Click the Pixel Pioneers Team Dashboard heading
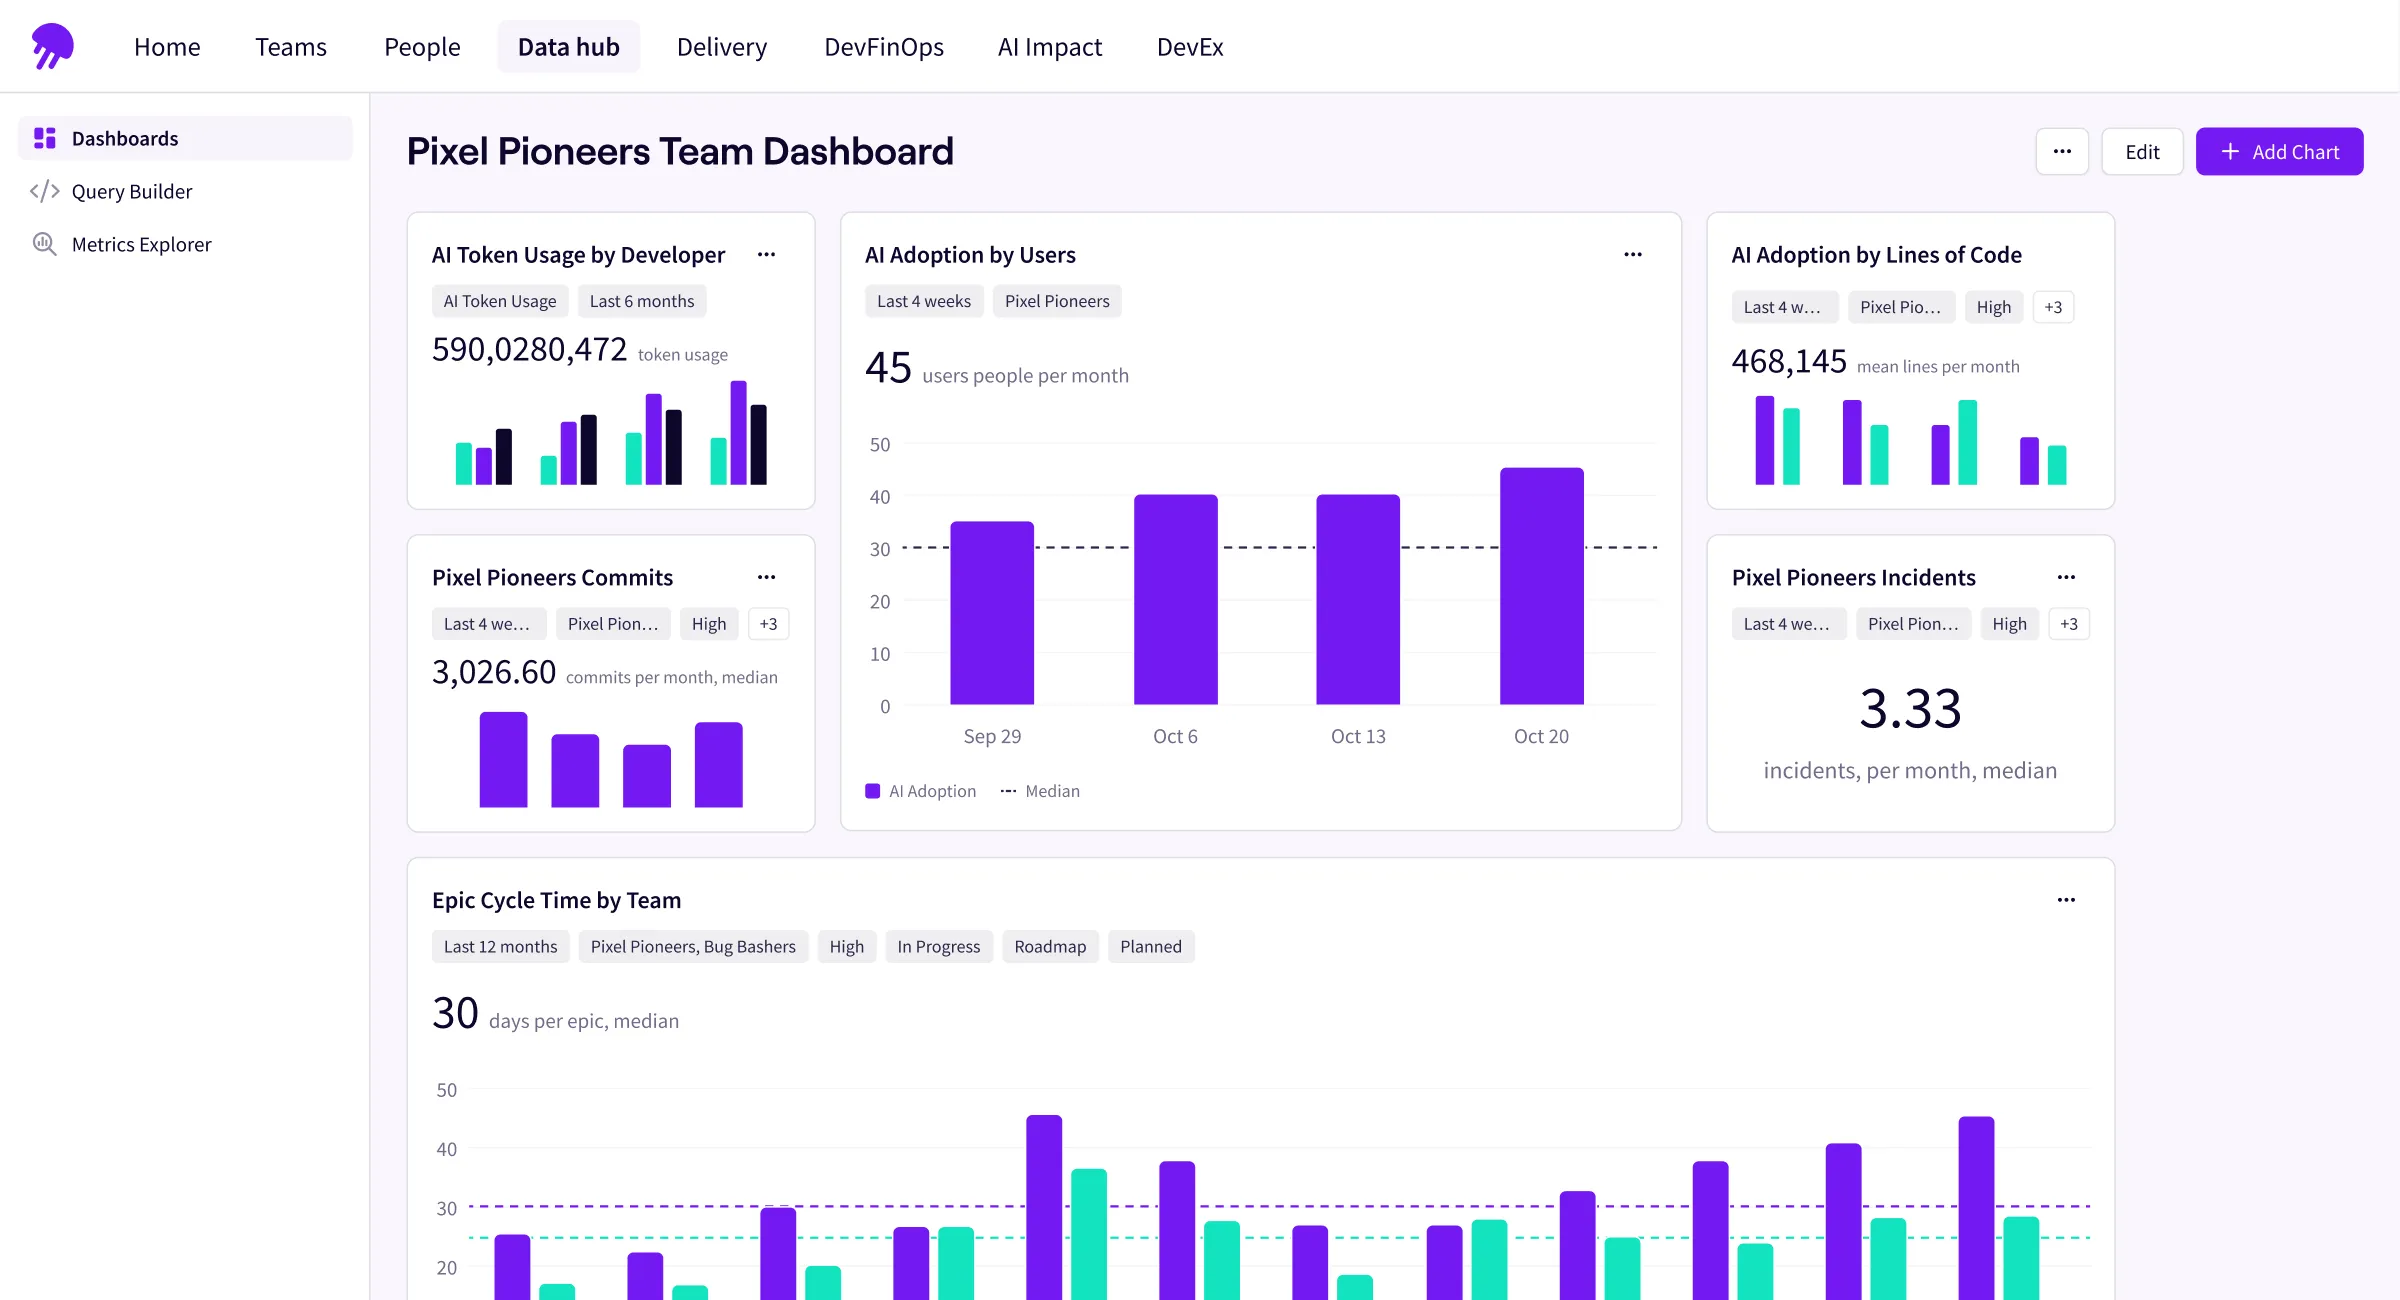The width and height of the screenshot is (2400, 1300). pos(680,152)
